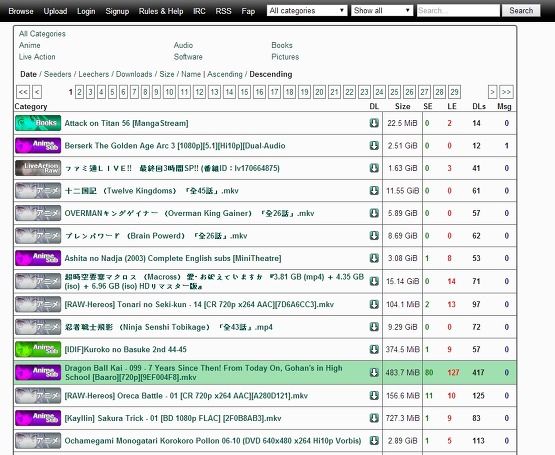Viewport: 555px width, 455px height.
Task: Click the Search button
Action: 521,11
